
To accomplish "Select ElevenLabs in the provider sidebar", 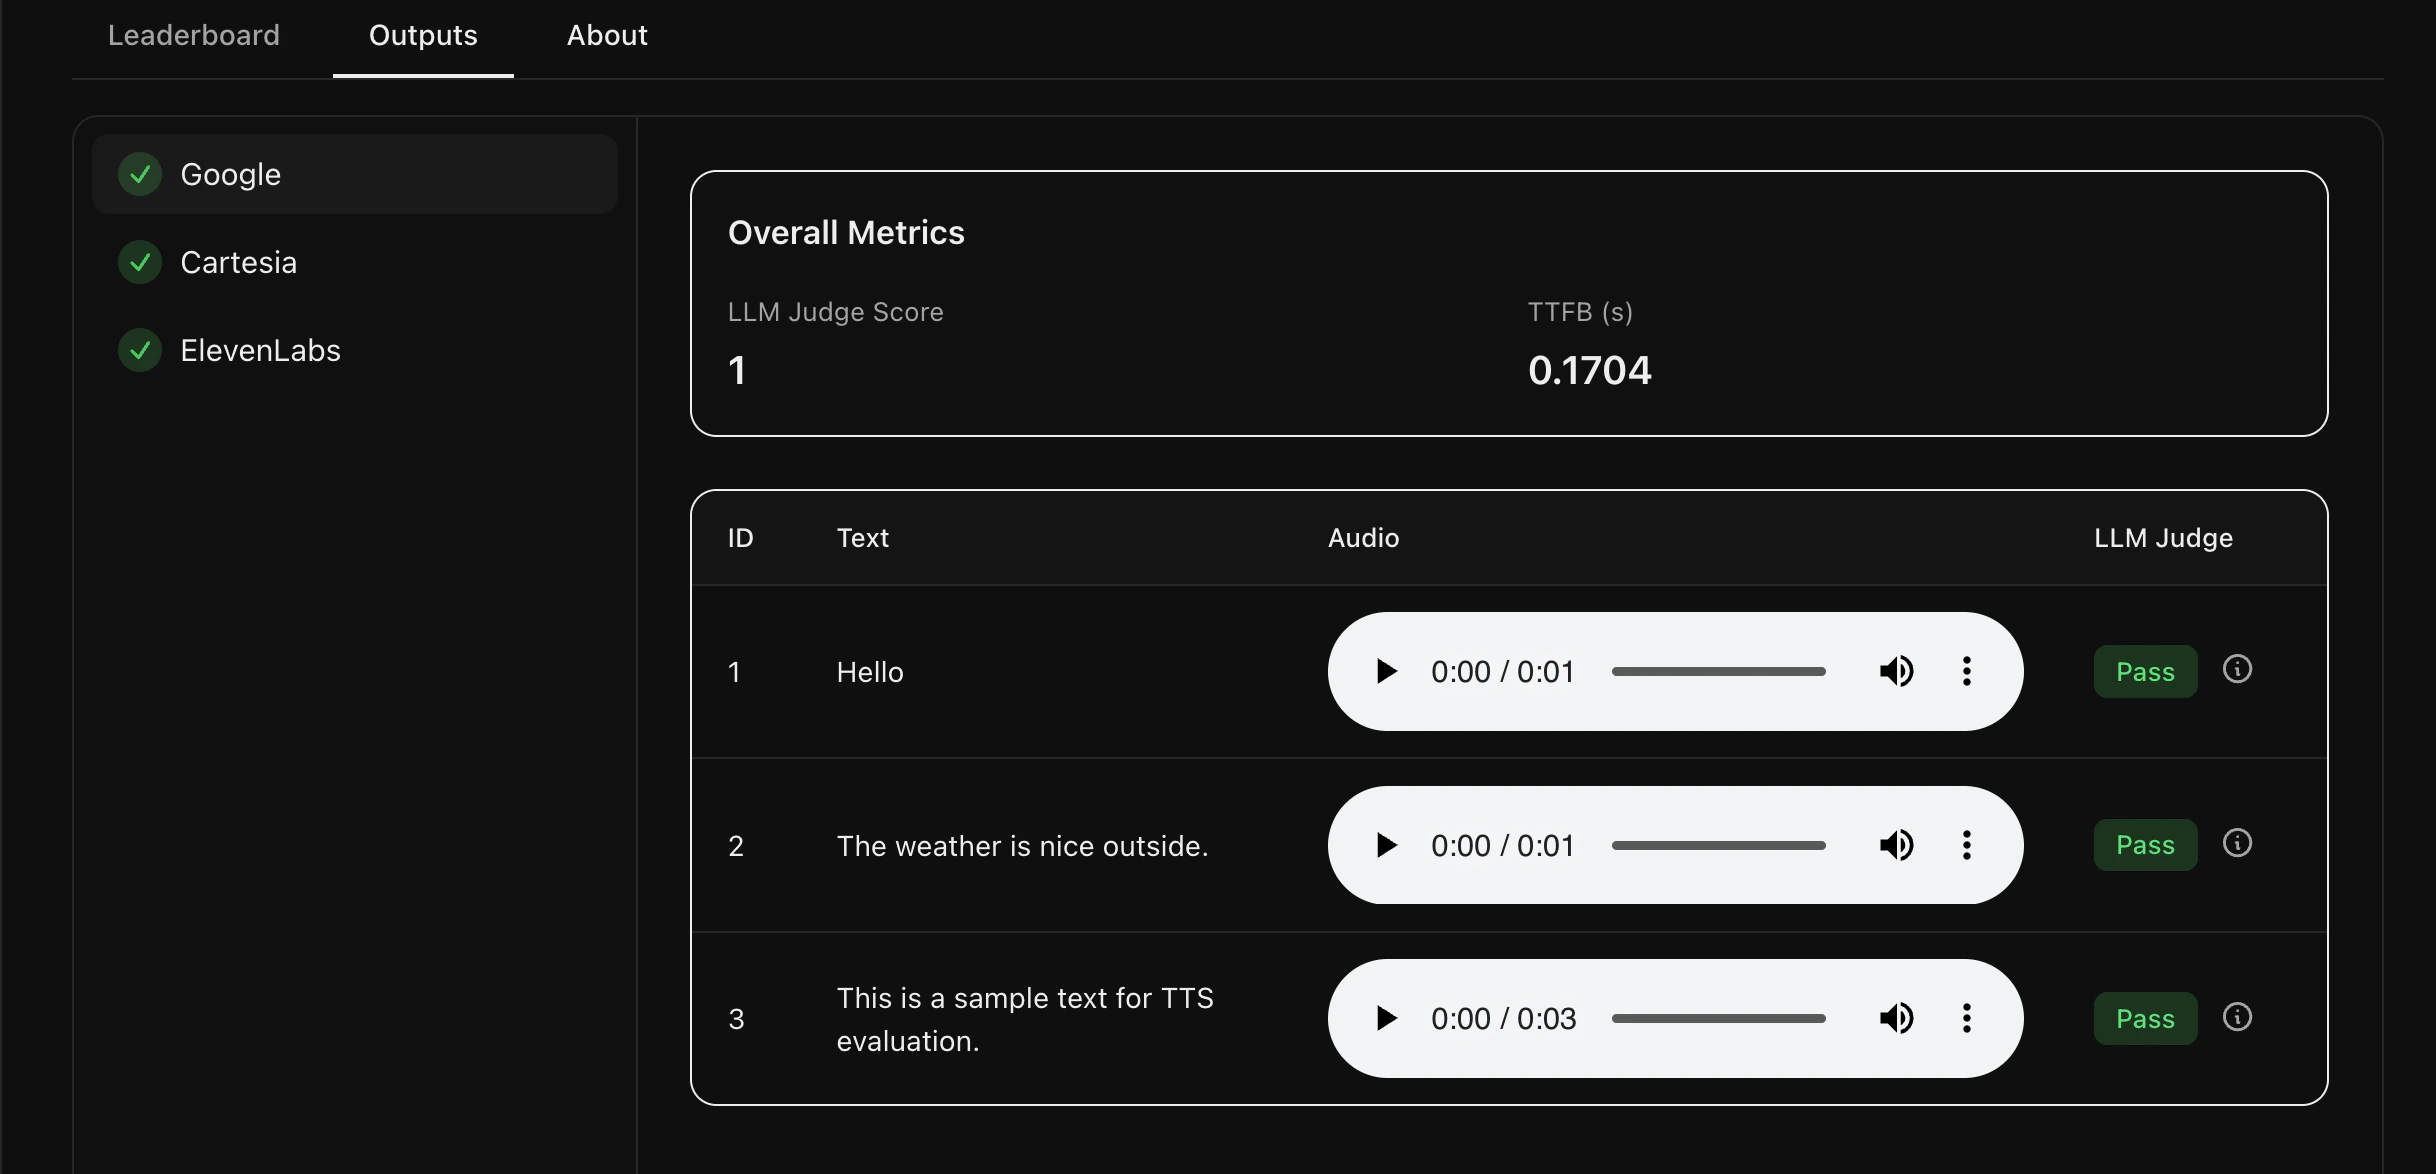I will [x=260, y=350].
